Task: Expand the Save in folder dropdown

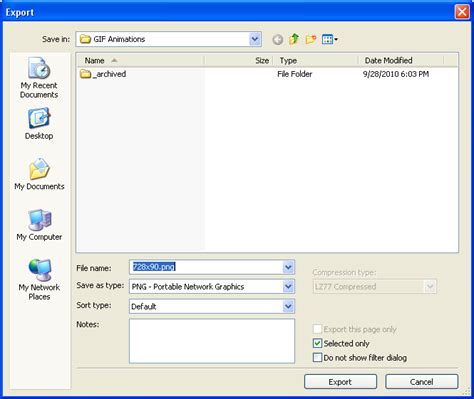Action: (255, 39)
